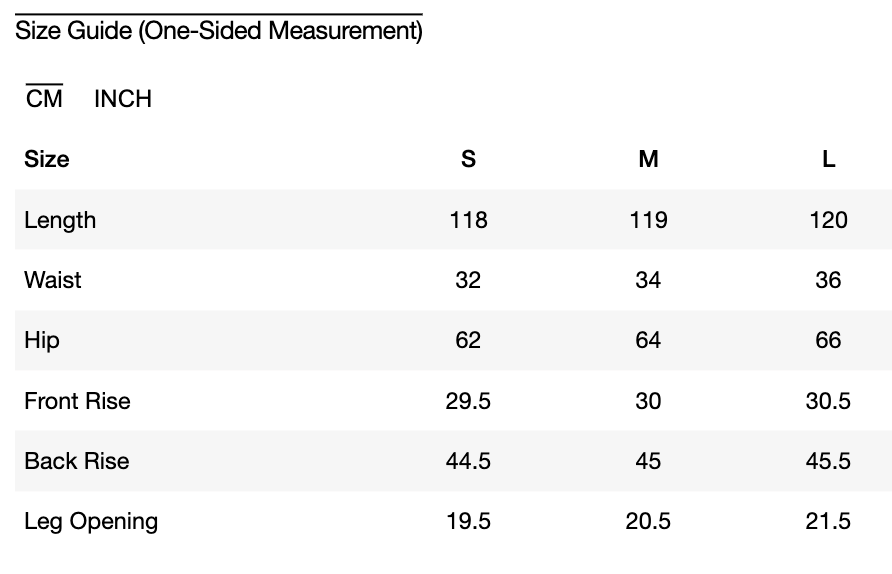Viewport: 892px width, 574px height.
Task: Click the Size Guide heading
Action: 218,31
